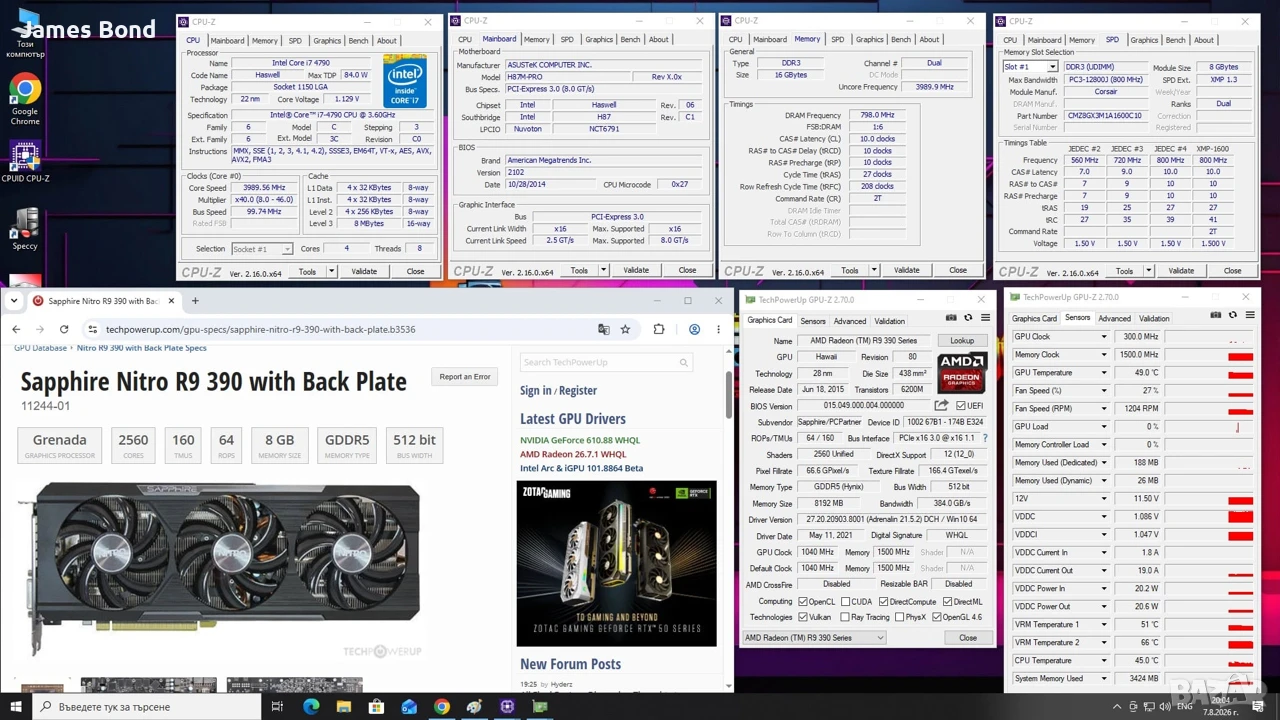Open Windows Start menu
Image resolution: width=1280 pixels, height=720 pixels.
pyautogui.click(x=15, y=707)
